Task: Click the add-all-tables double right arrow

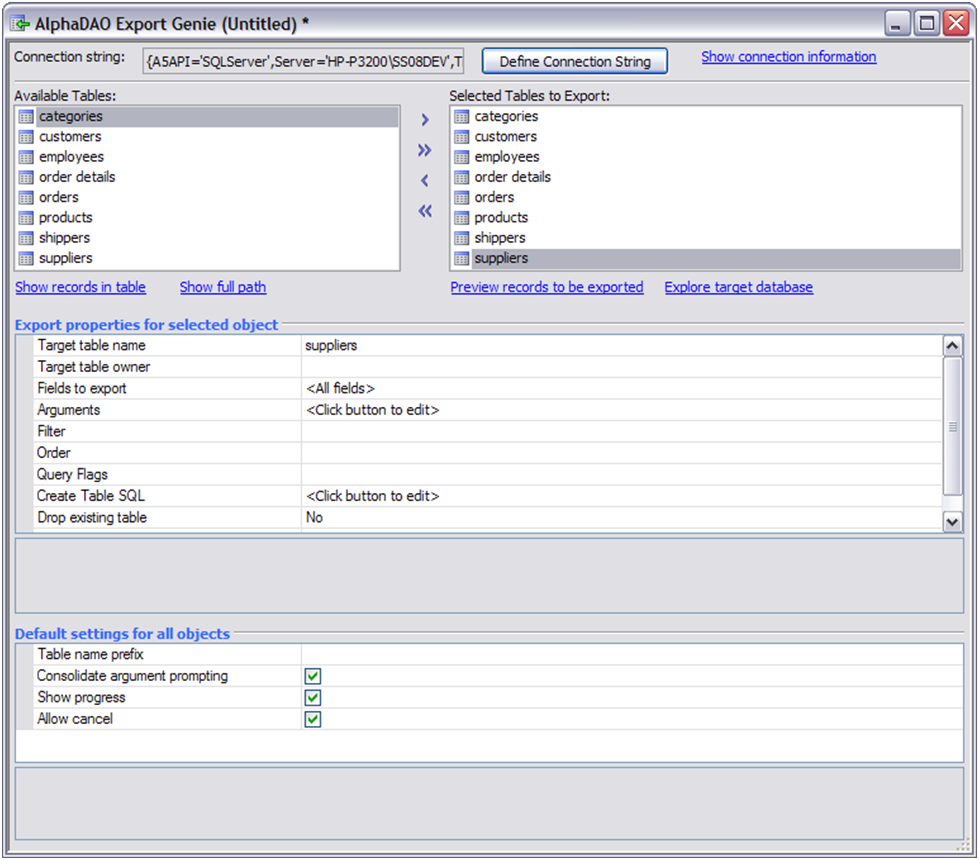Action: 425,150
